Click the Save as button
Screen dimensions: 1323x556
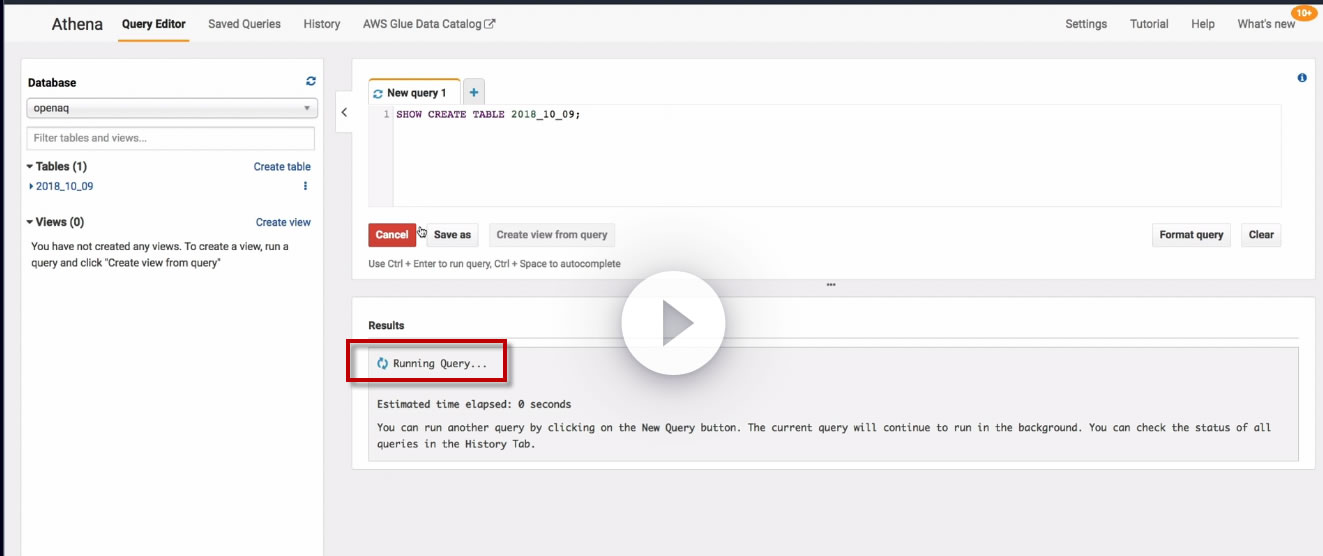(x=452, y=235)
